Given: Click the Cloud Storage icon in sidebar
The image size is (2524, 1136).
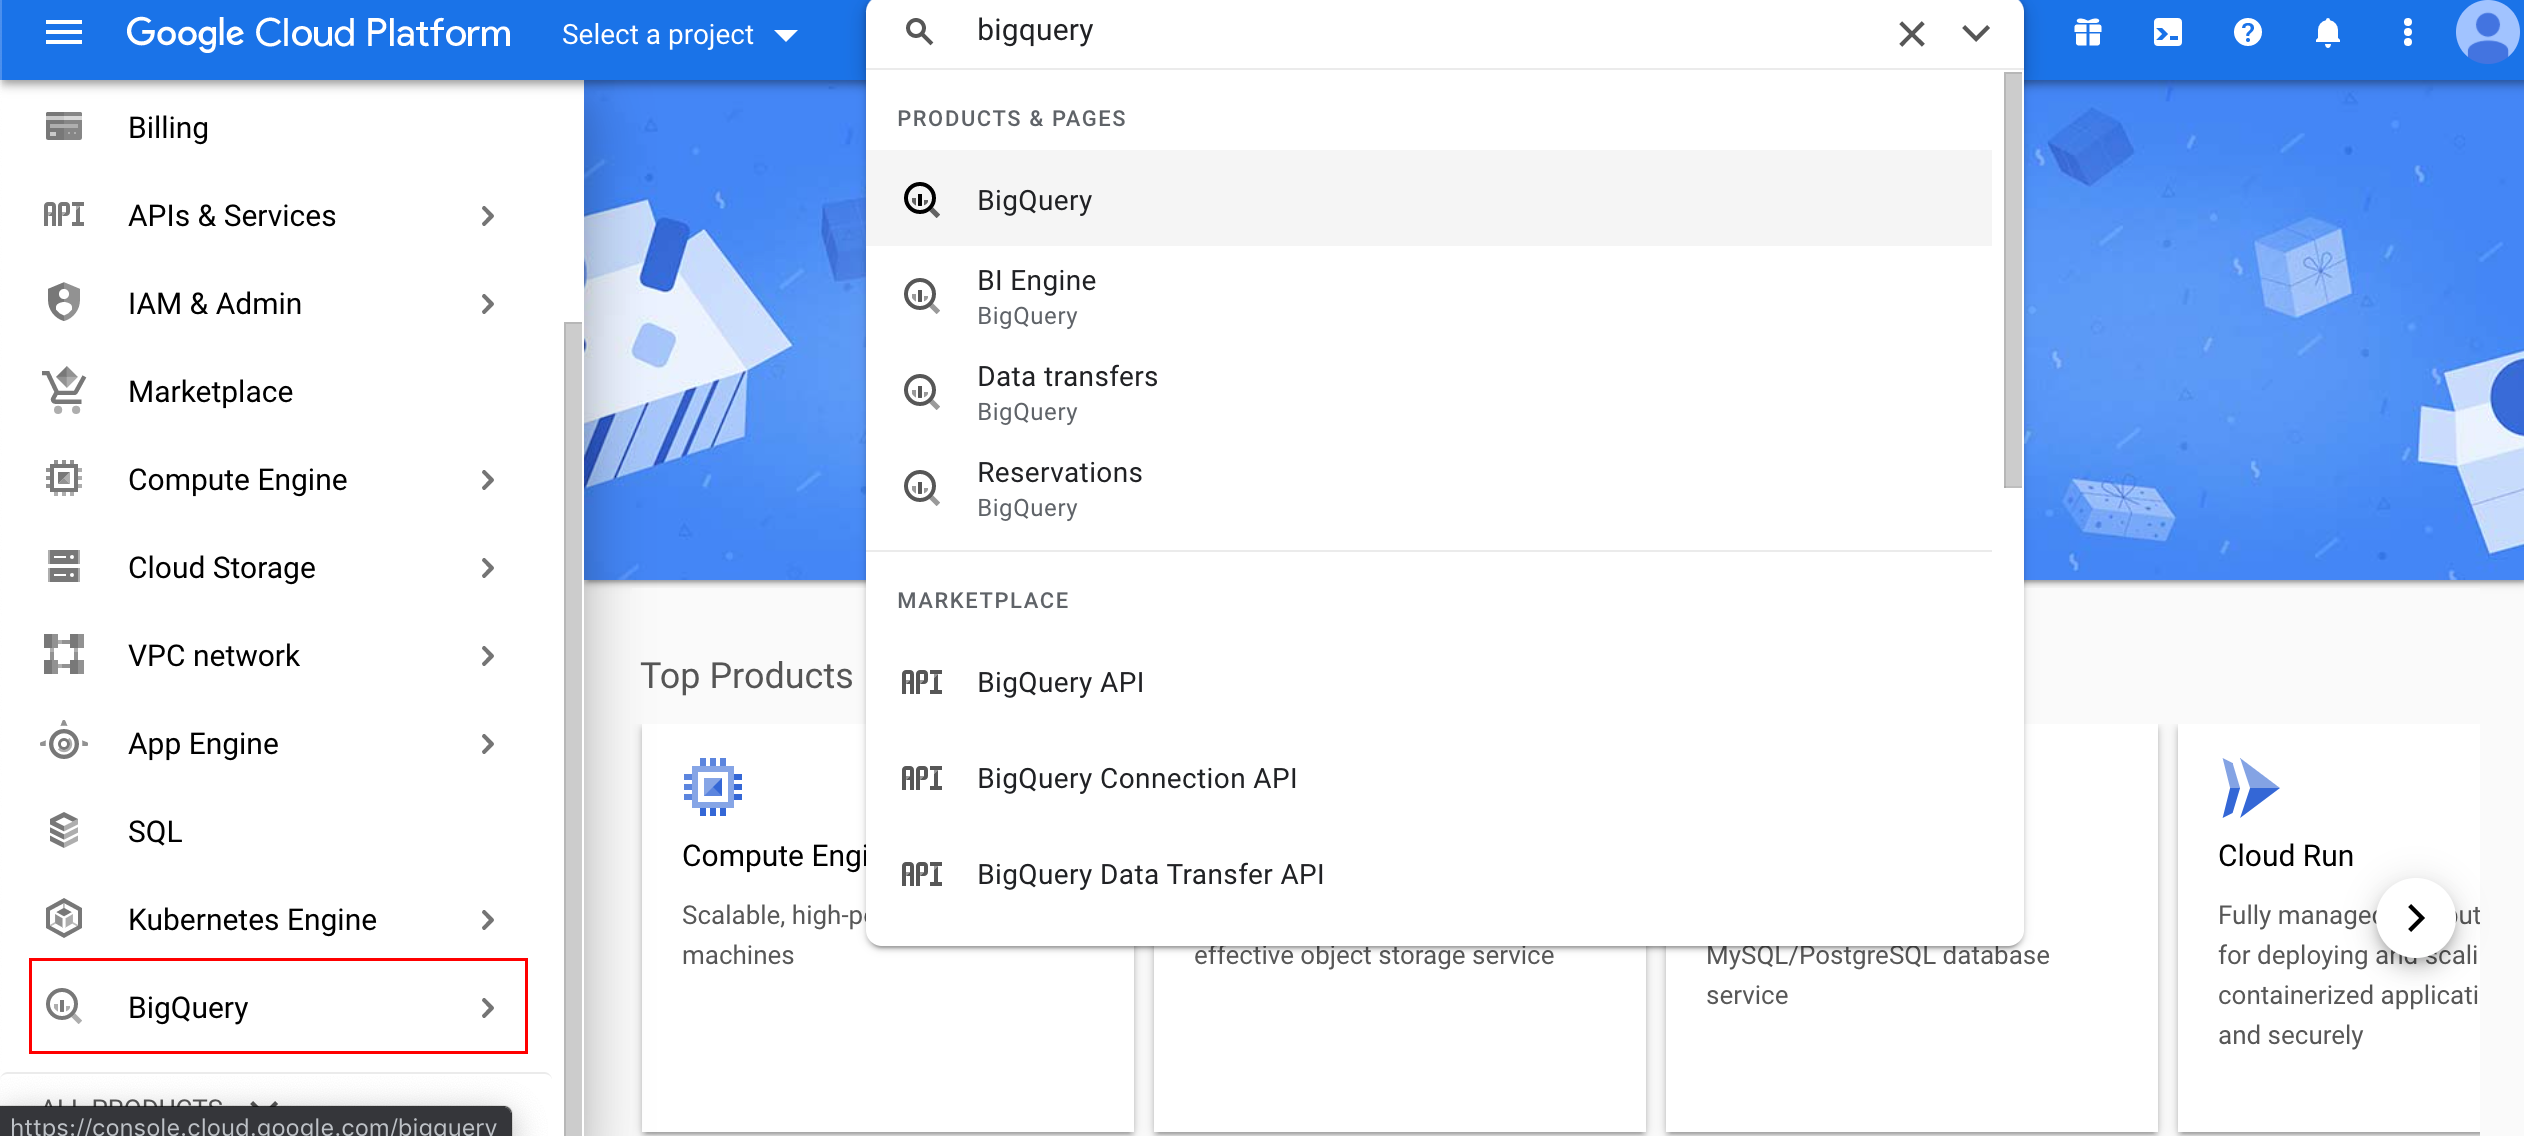Looking at the screenshot, I should click(64, 566).
